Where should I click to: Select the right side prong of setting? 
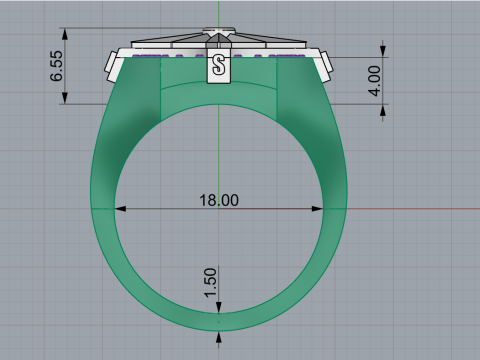click(326, 66)
